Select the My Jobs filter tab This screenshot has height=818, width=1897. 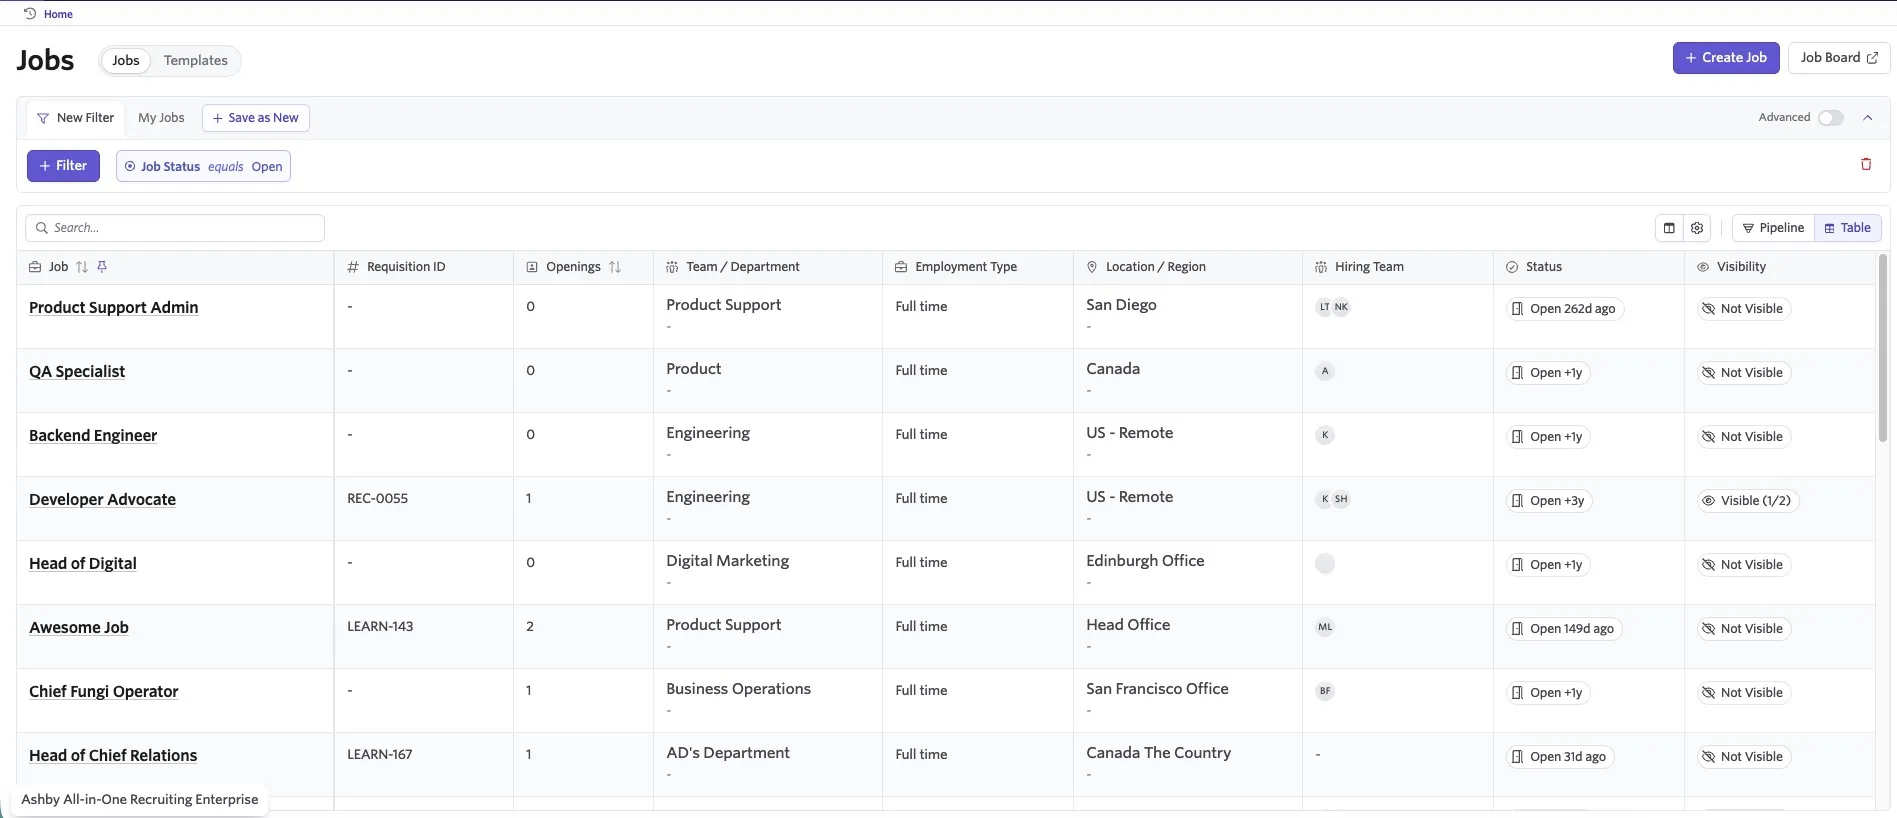161,118
